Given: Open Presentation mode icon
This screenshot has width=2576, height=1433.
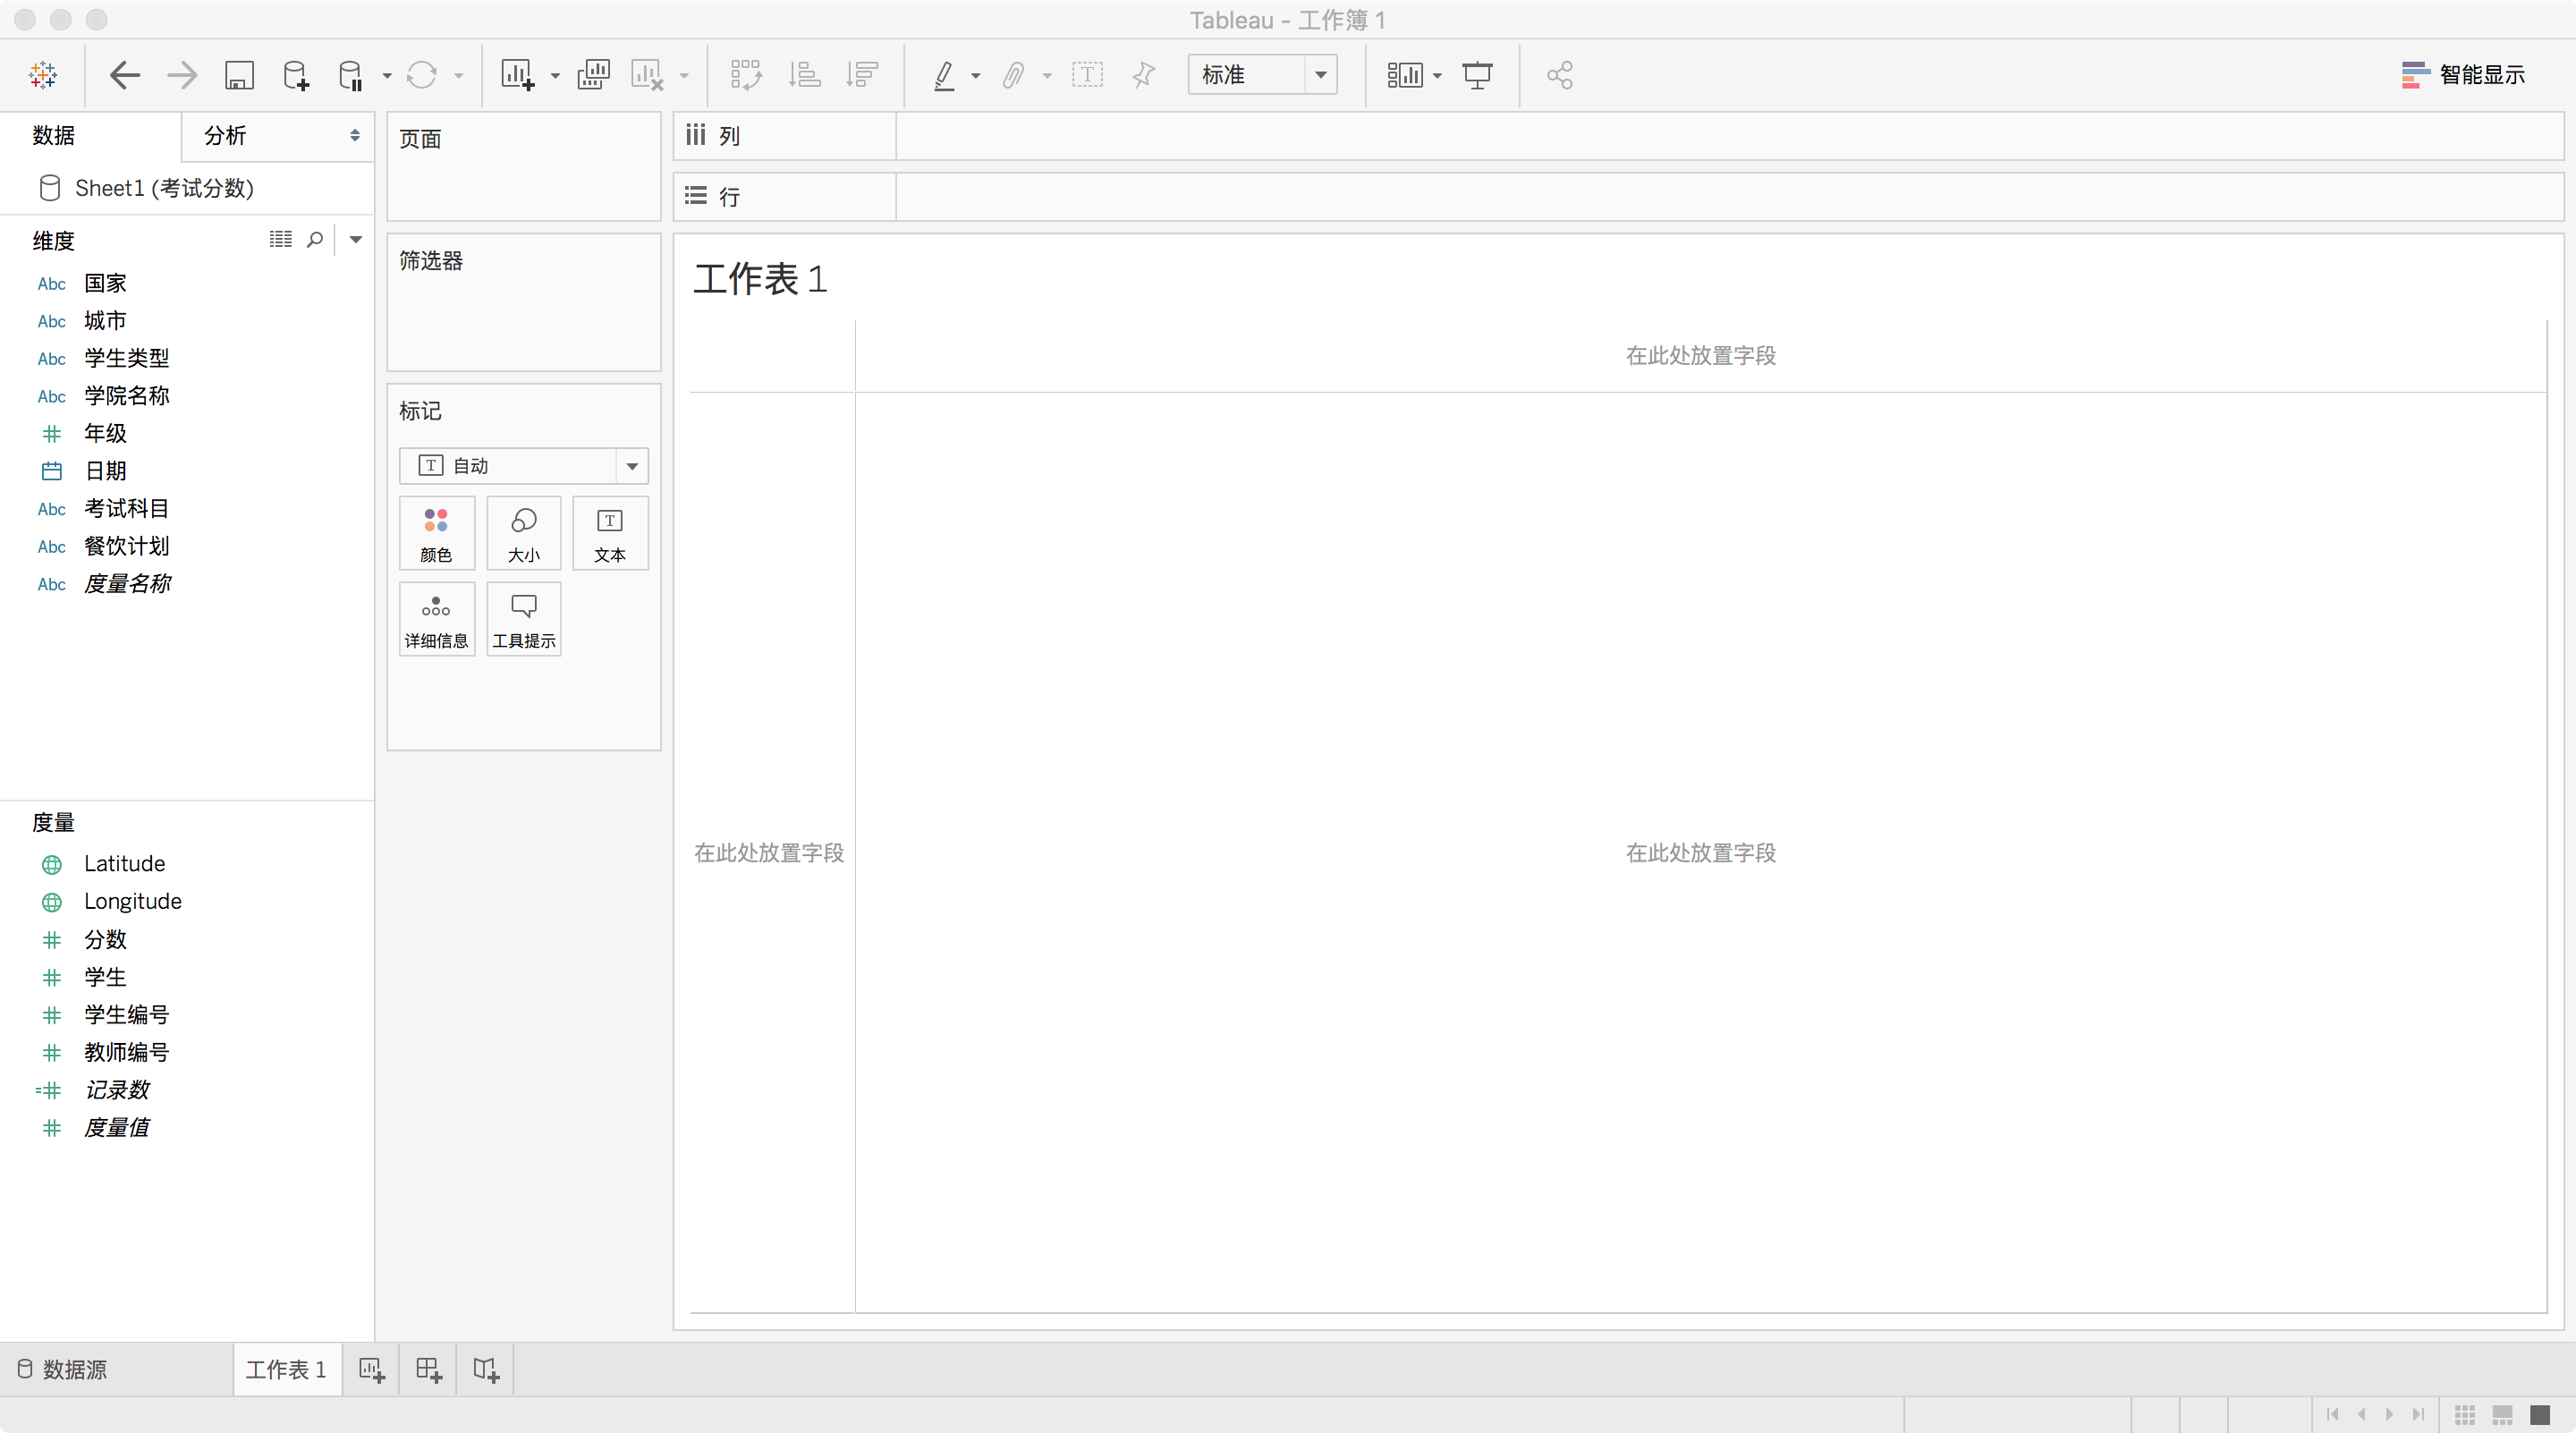Looking at the screenshot, I should pyautogui.click(x=1477, y=75).
